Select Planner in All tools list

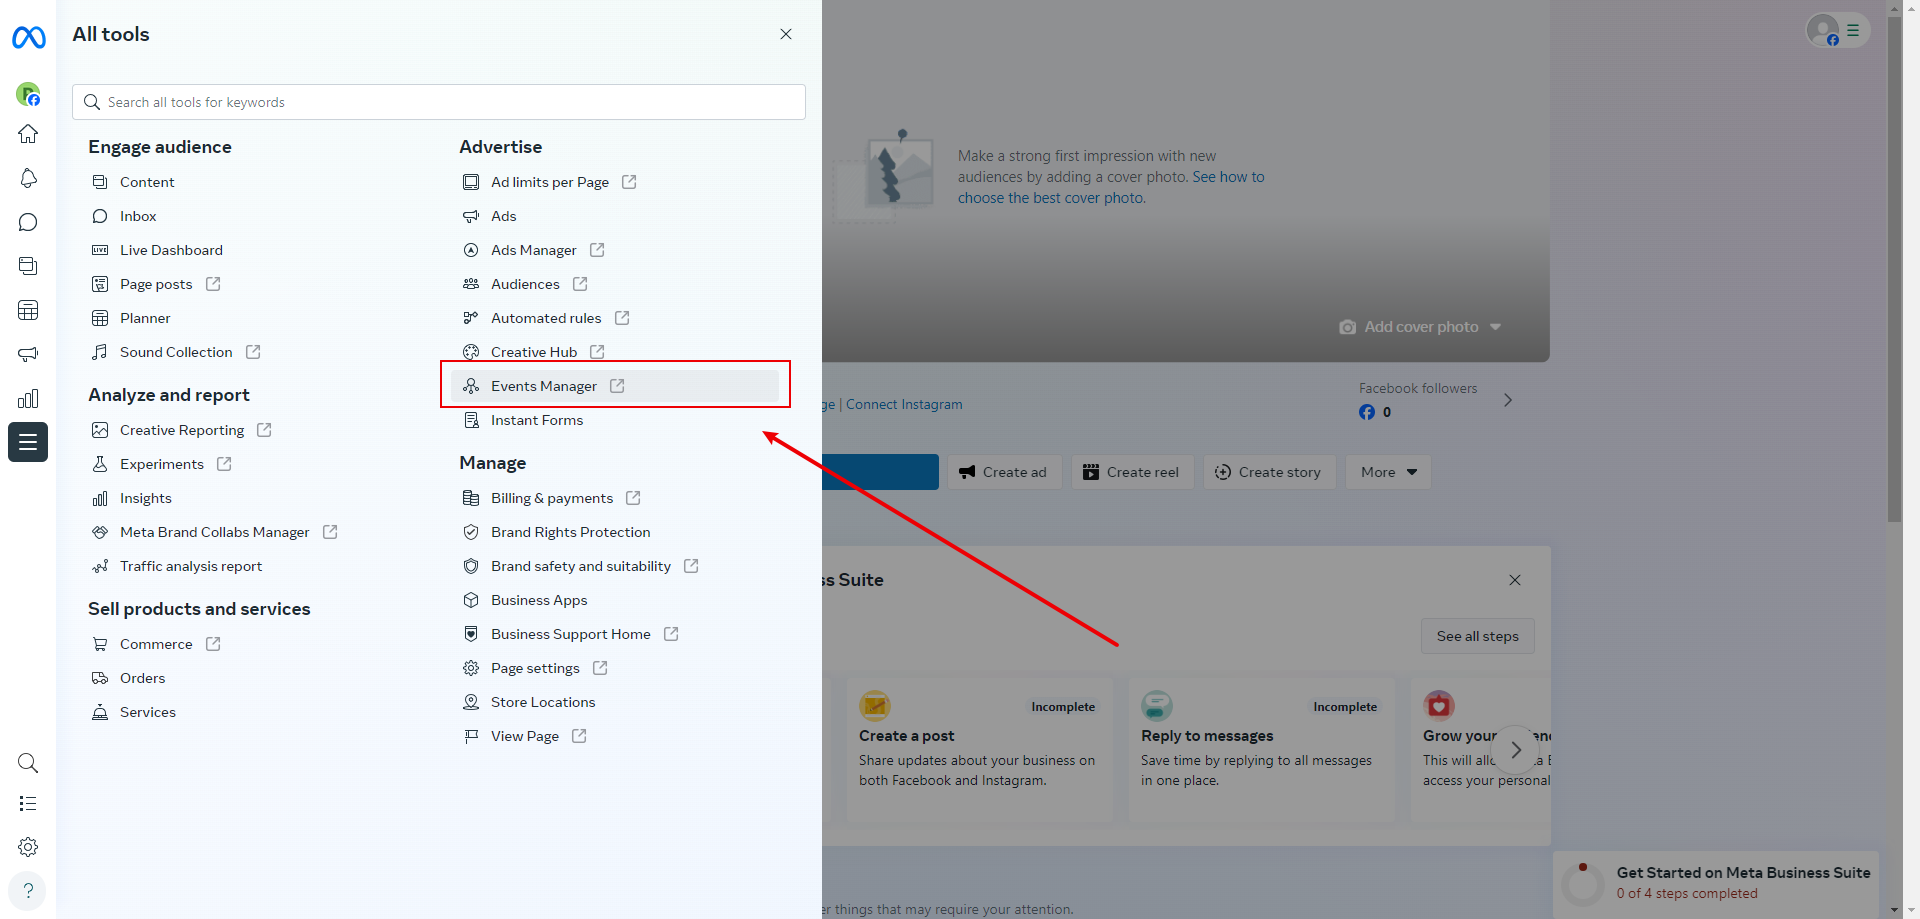(x=145, y=318)
